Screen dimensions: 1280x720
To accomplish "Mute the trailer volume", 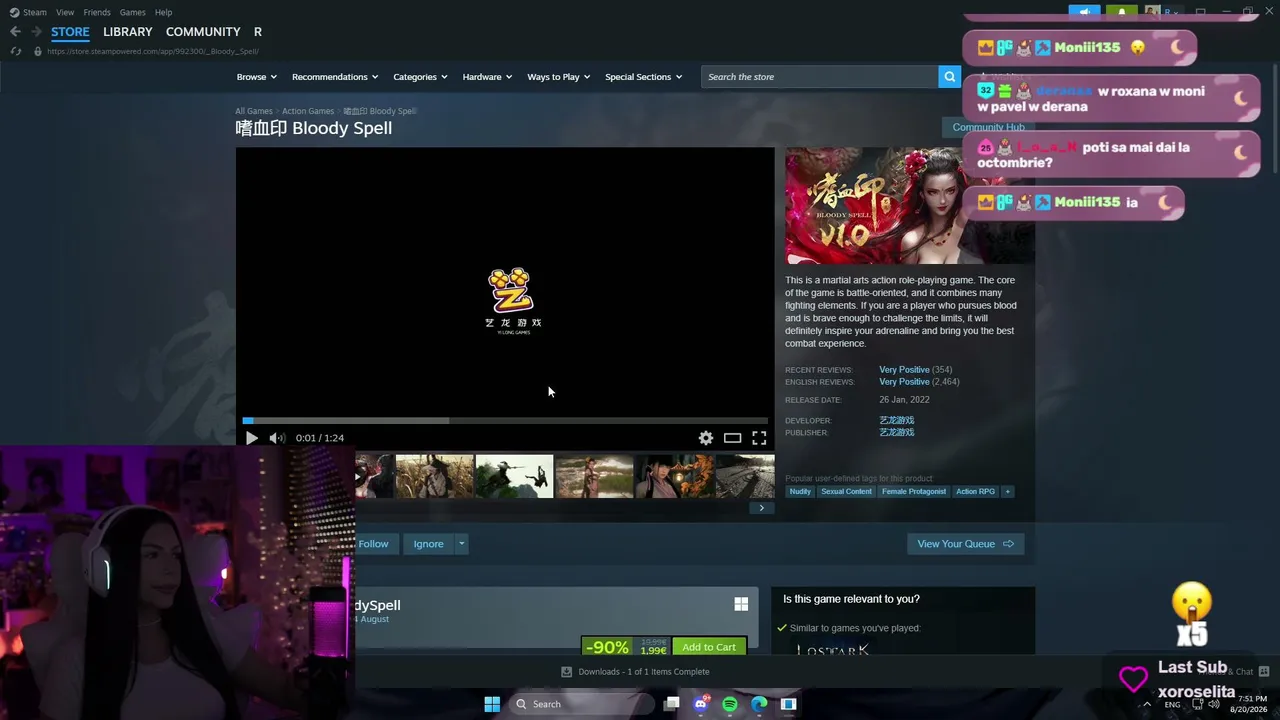I will click(x=277, y=438).
